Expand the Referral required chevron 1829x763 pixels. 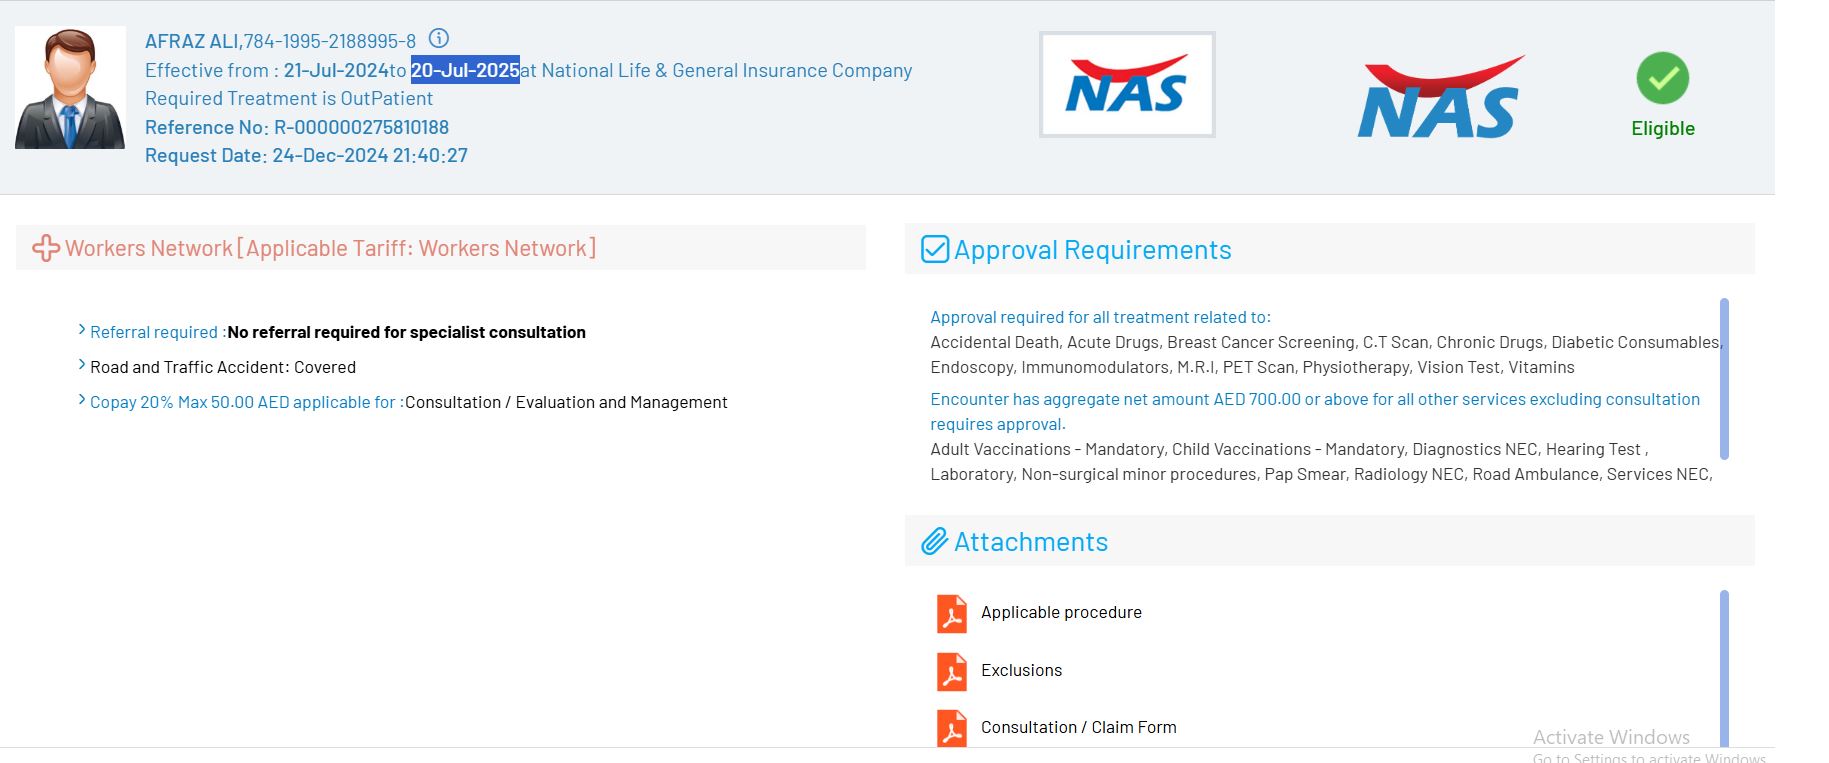point(82,330)
